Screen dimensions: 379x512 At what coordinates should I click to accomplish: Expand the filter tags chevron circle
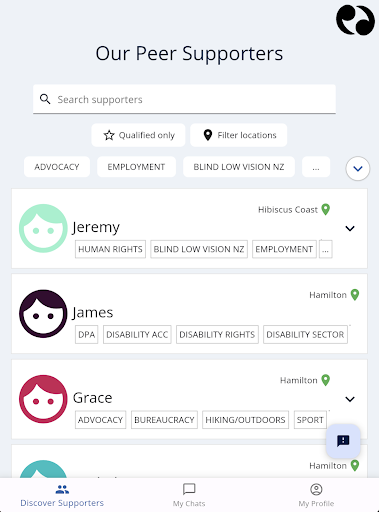358,169
